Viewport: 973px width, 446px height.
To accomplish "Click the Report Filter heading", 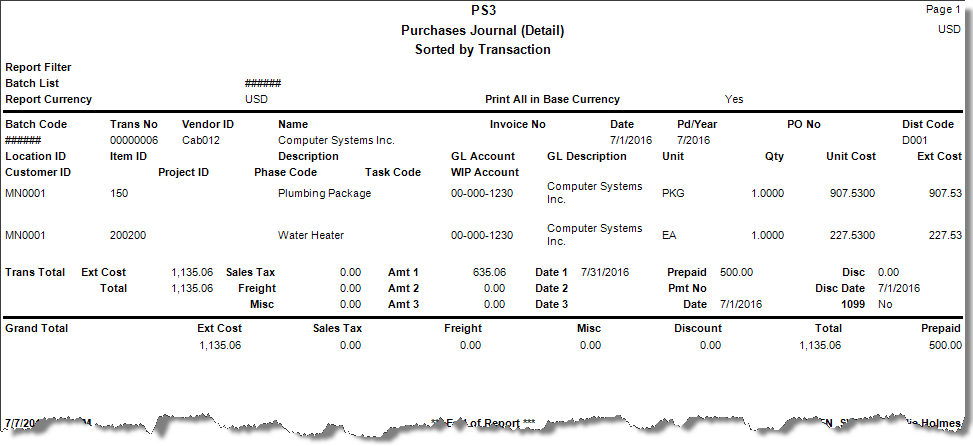I will point(38,67).
